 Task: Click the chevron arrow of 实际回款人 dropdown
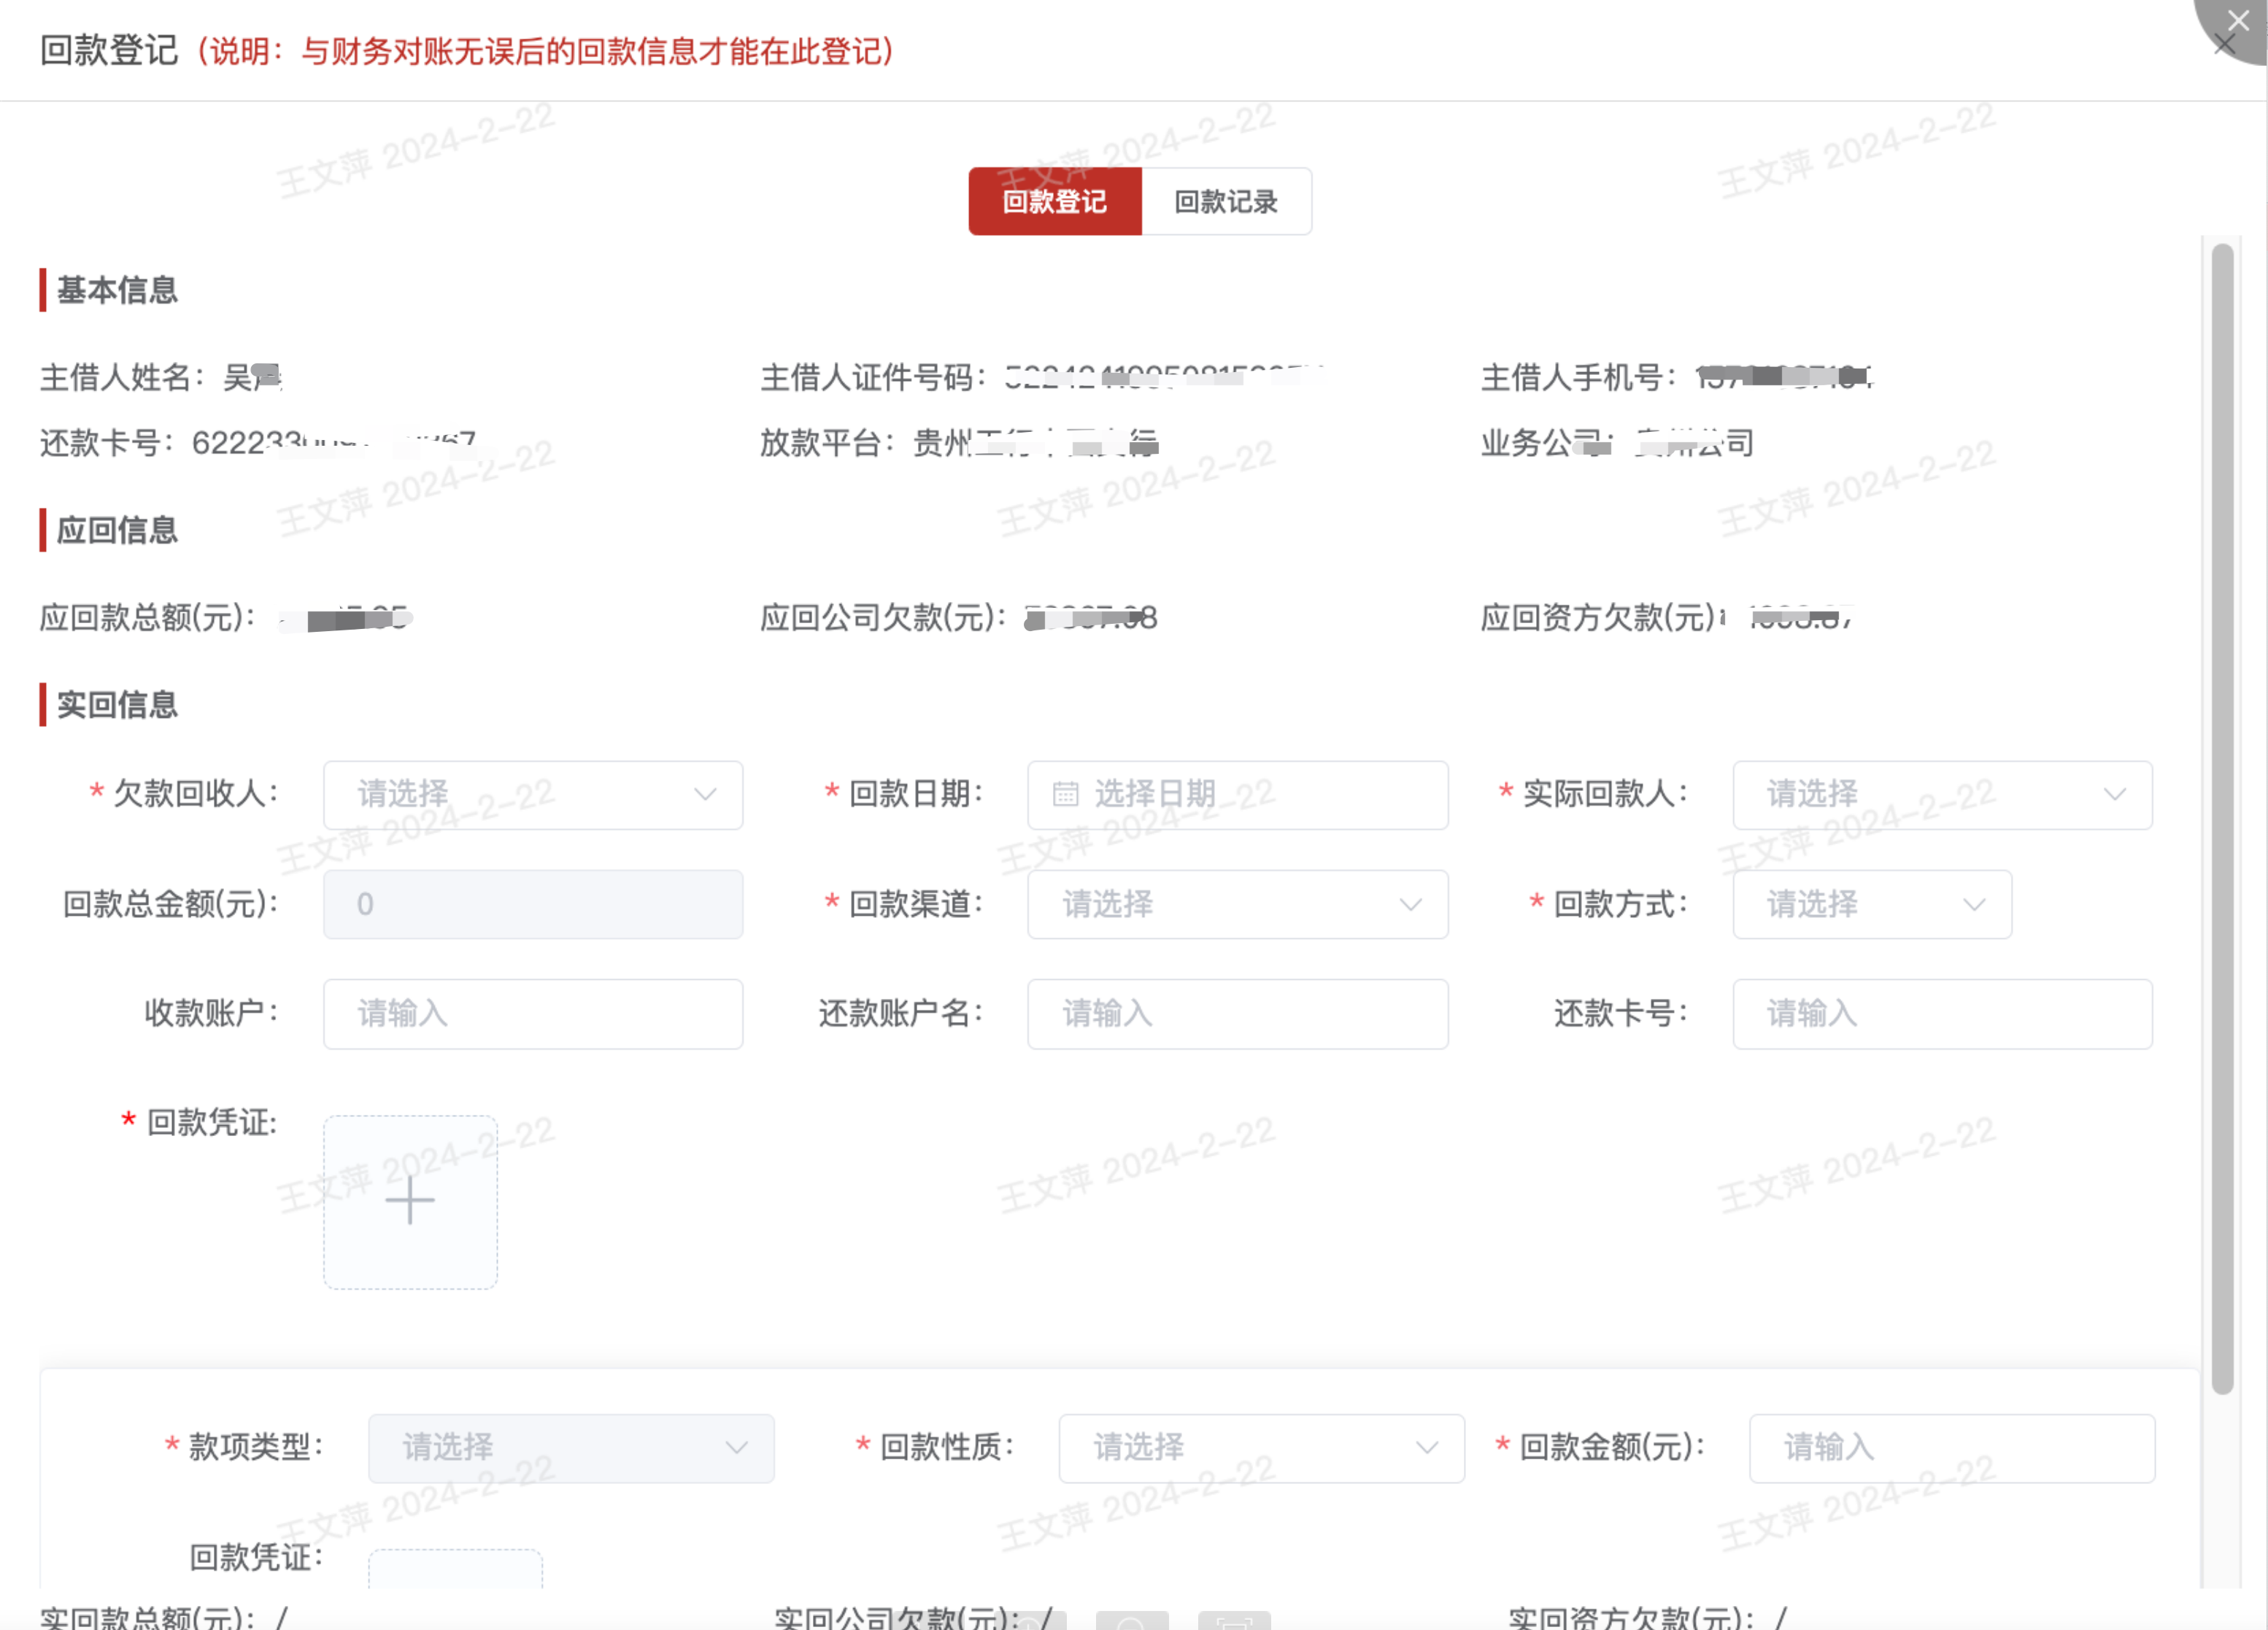pyautogui.click(x=2114, y=794)
